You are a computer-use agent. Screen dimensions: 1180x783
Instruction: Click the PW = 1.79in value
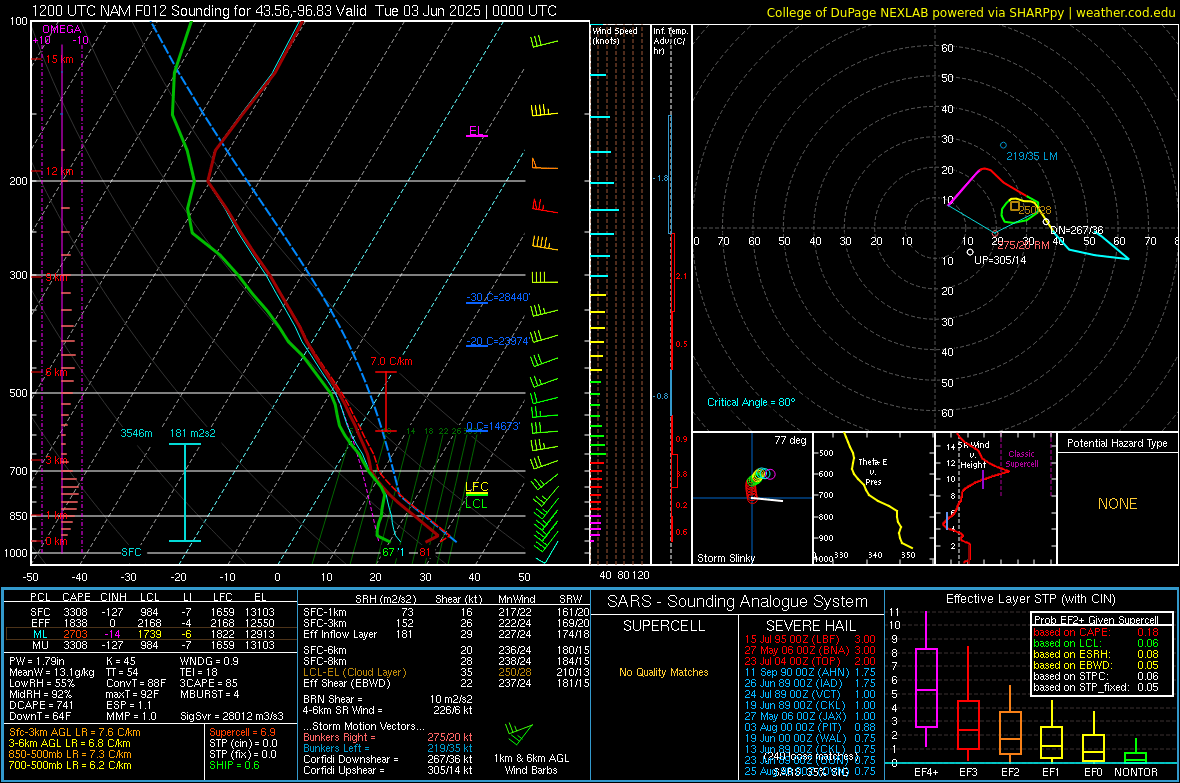(37, 661)
